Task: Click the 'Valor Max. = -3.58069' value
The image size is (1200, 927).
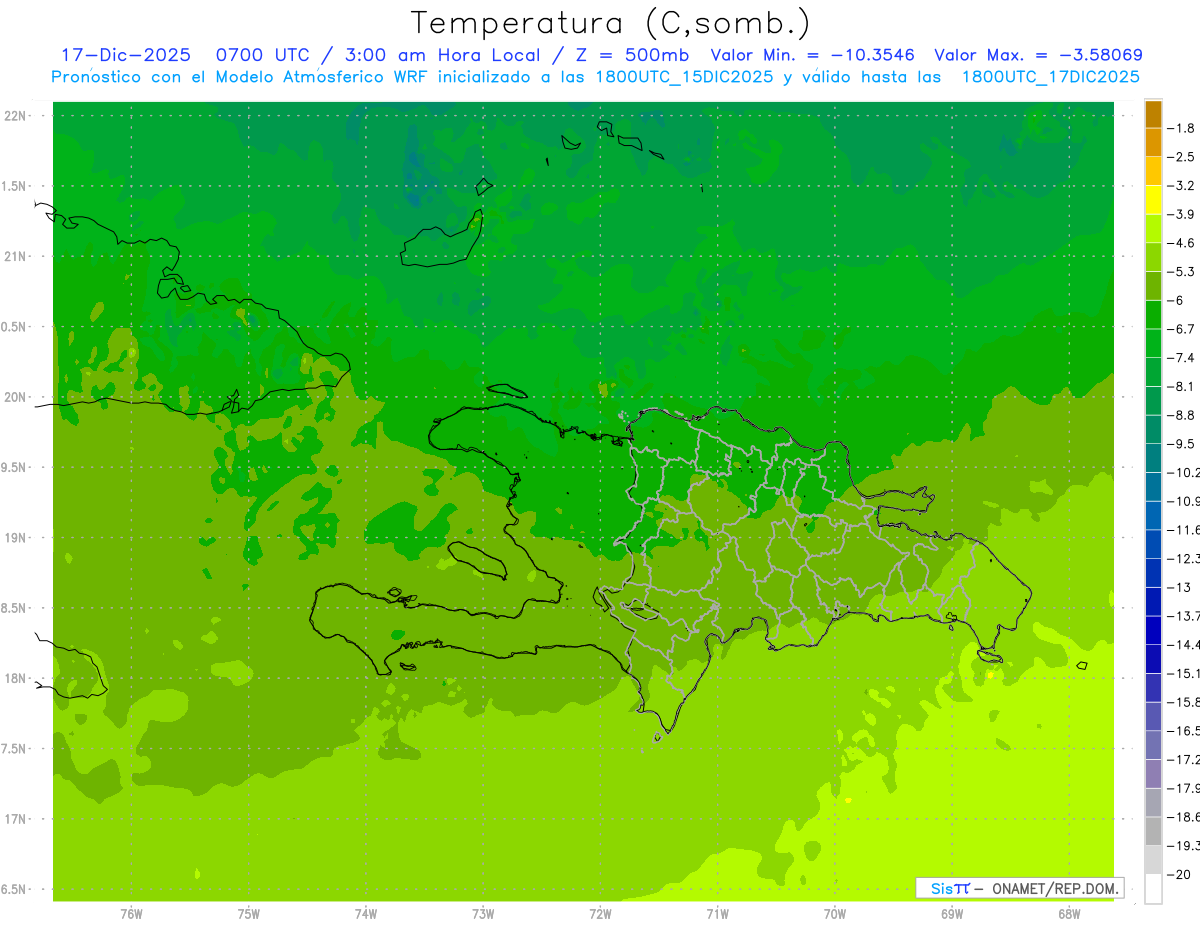Action: 1038,55
